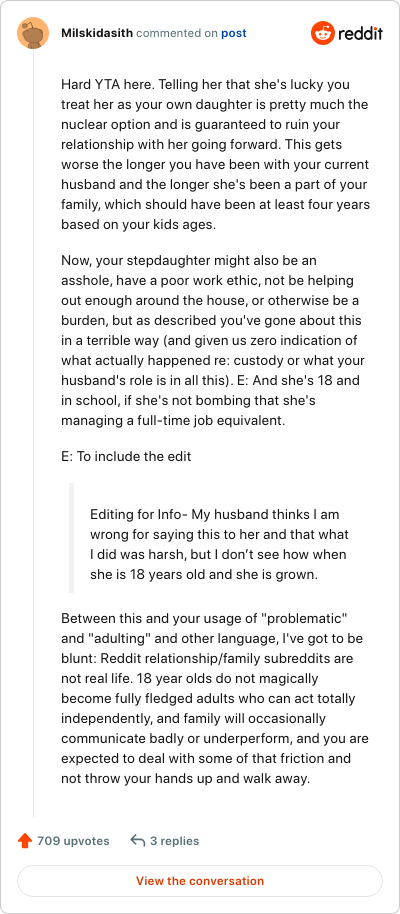Open the Milskidasith username link
The width and height of the screenshot is (400, 914).
[x=97, y=33]
